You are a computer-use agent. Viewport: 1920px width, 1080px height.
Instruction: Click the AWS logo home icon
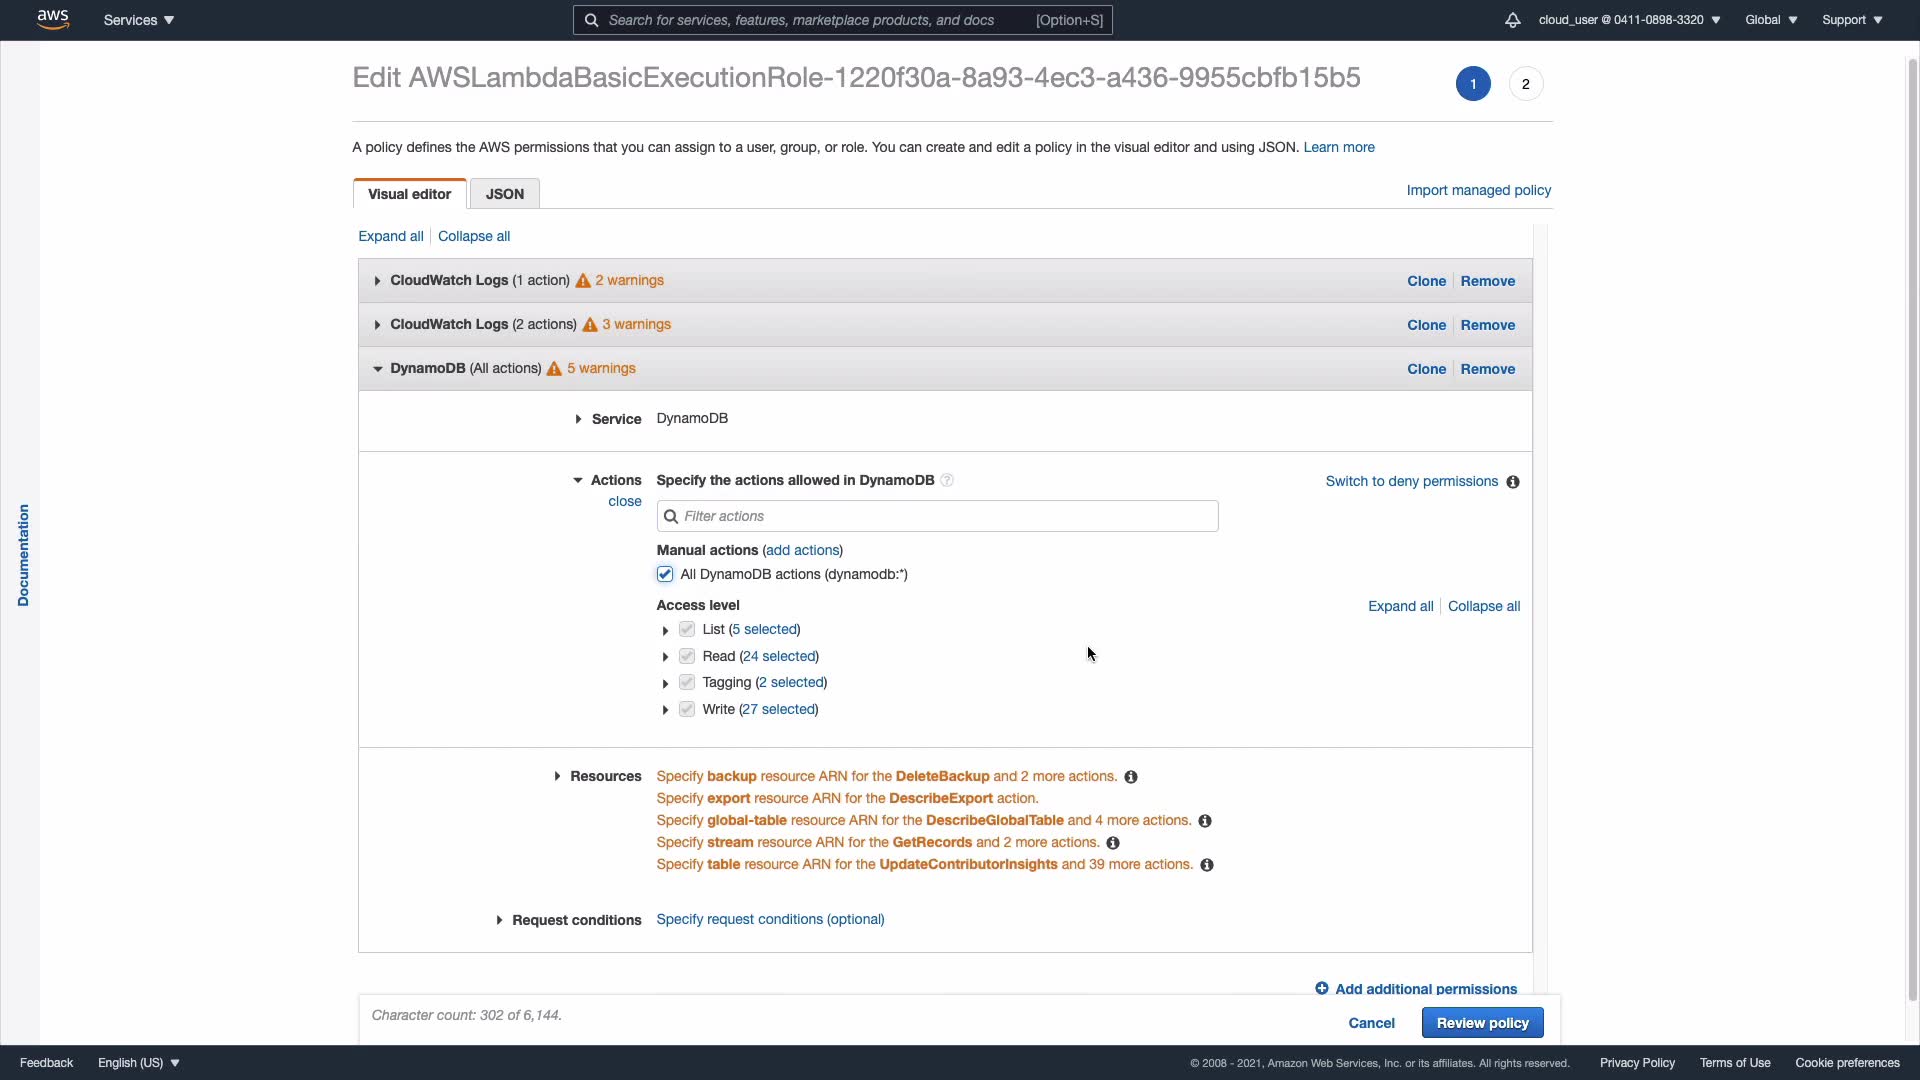coord(53,19)
